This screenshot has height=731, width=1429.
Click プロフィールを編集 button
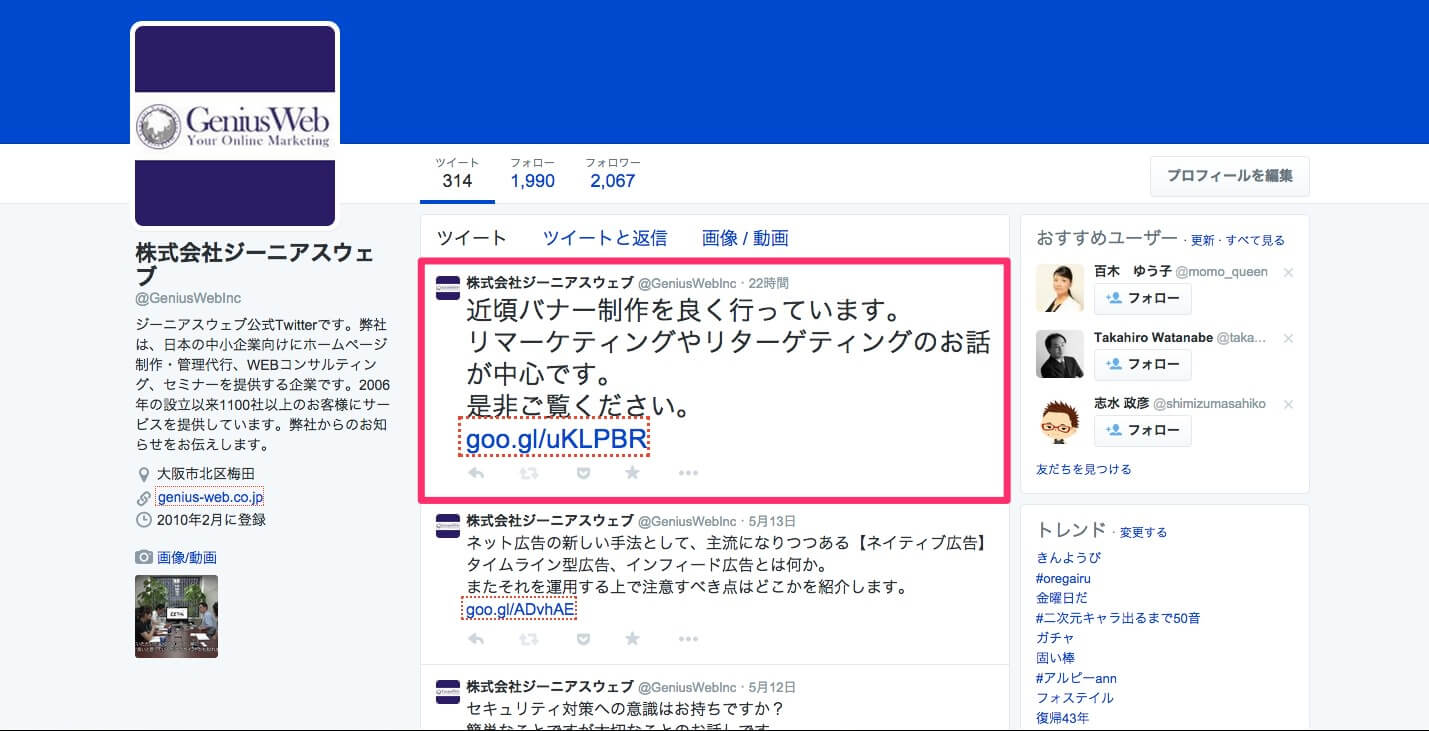tap(1230, 176)
